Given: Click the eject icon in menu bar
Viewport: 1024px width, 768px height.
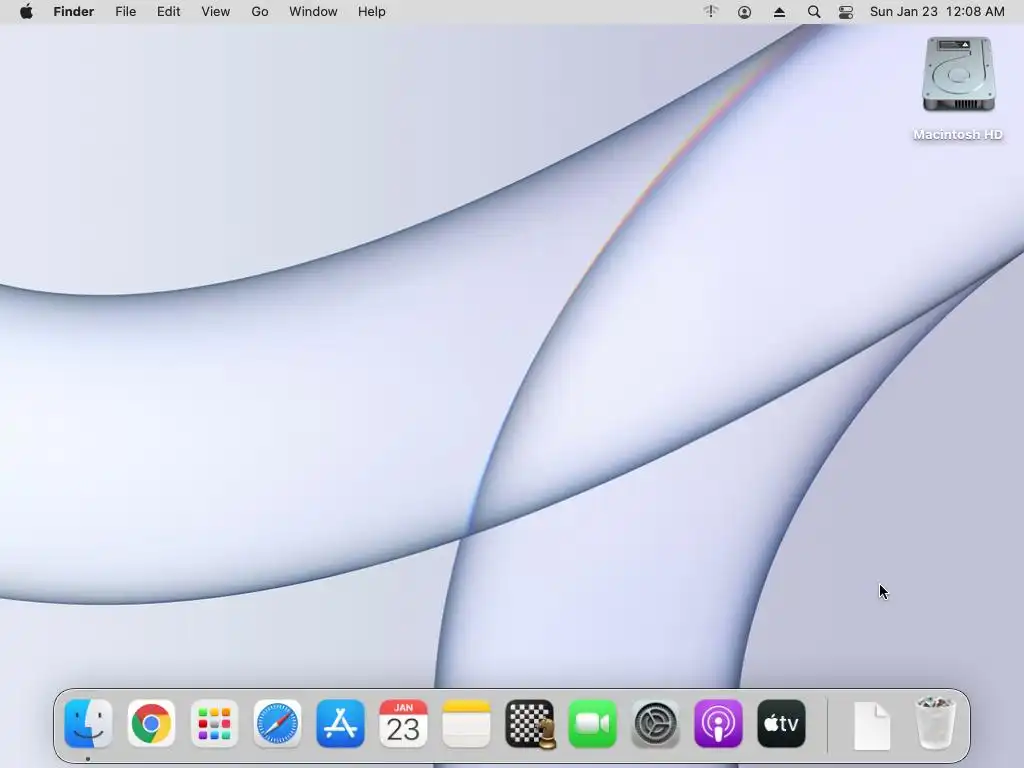Looking at the screenshot, I should [x=779, y=12].
